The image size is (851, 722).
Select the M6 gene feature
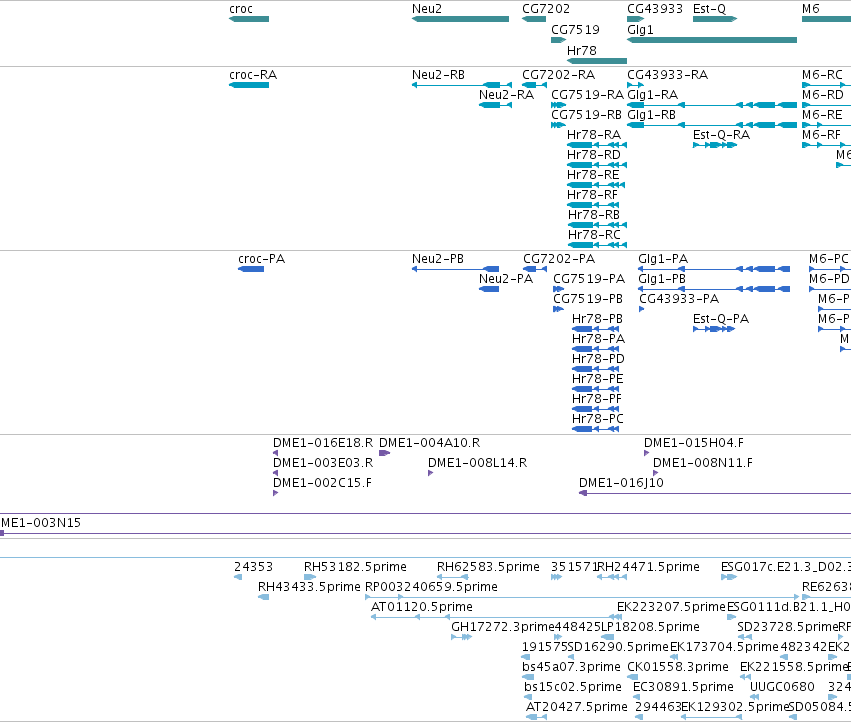[x=827, y=19]
